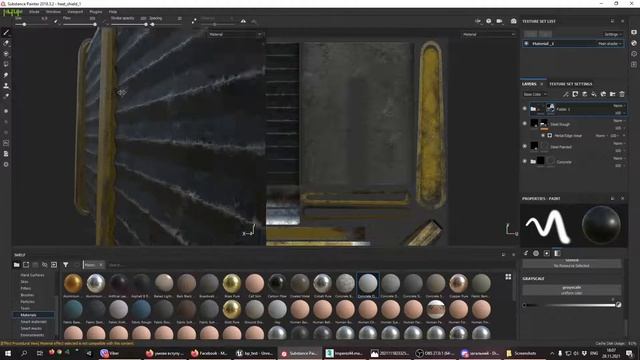
Task: Open the Plugins menu
Action: (96, 12)
